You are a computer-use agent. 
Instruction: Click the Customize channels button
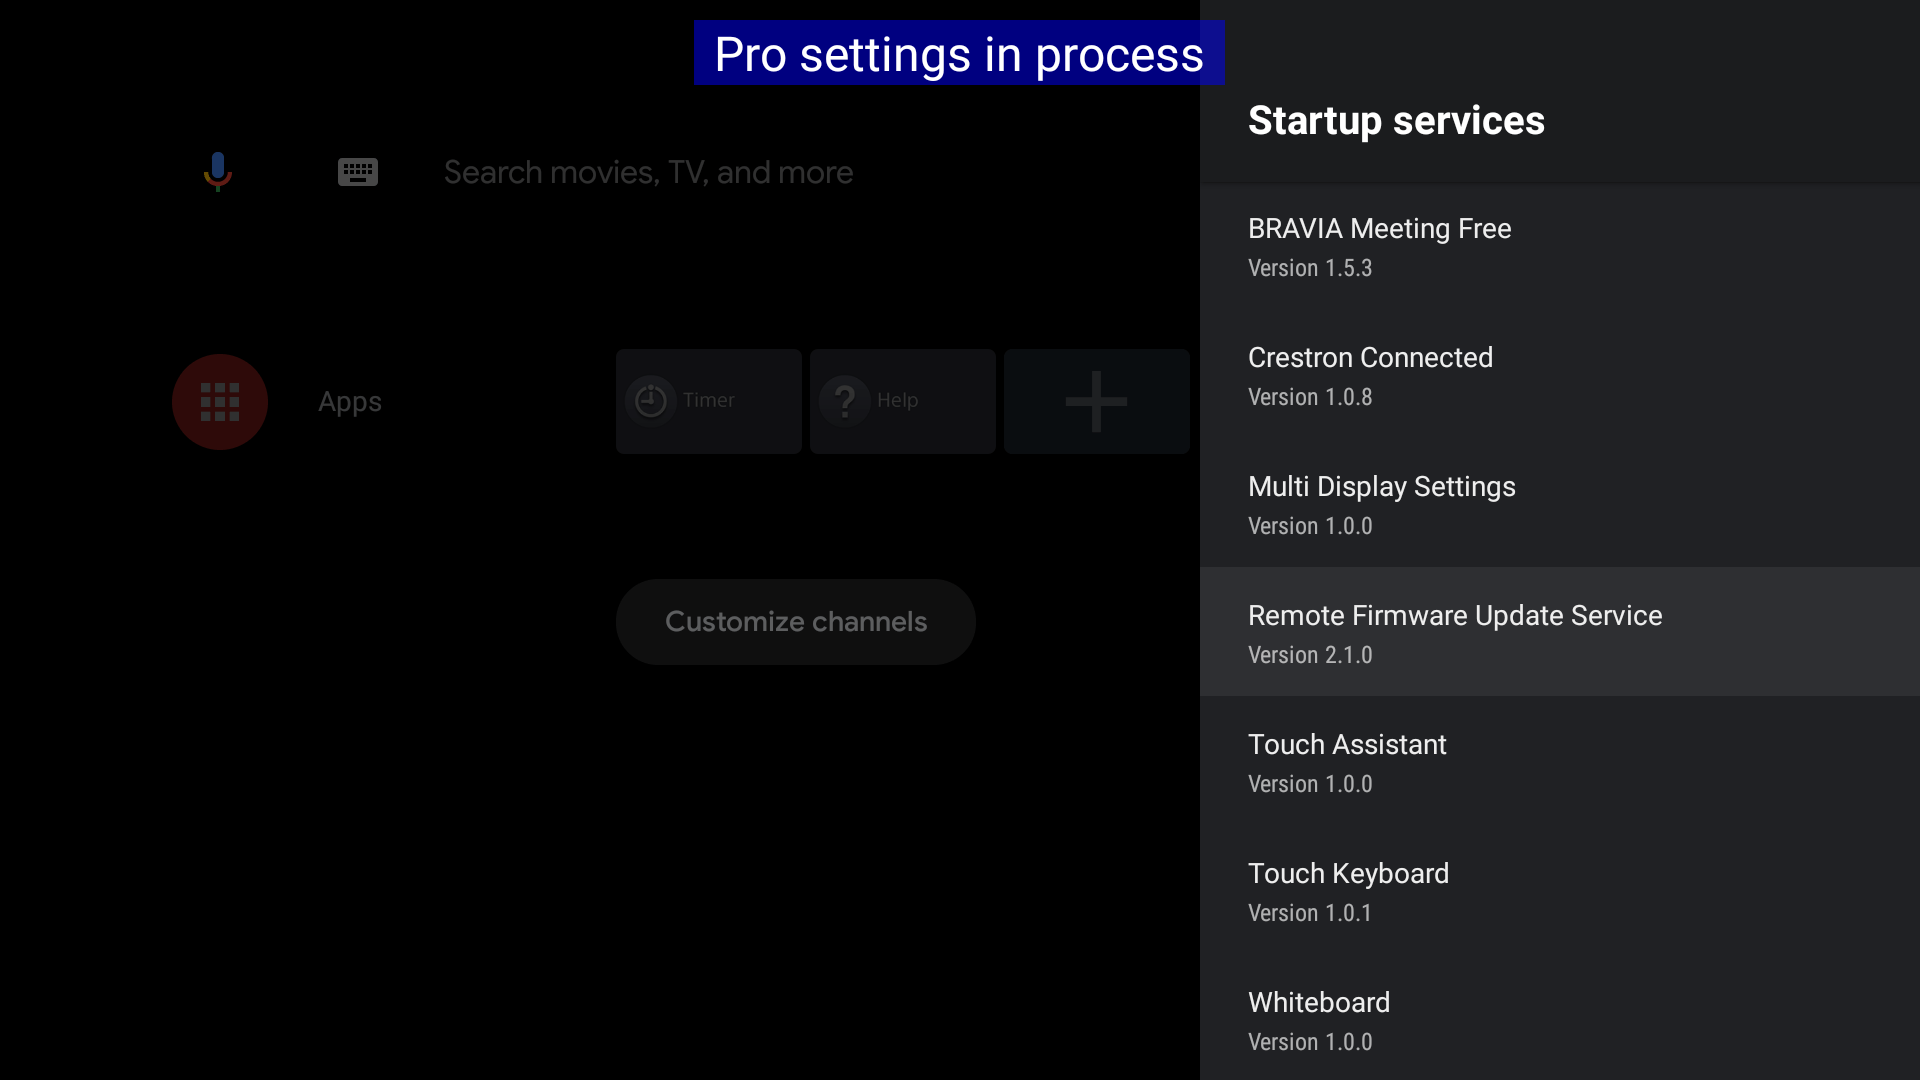click(796, 622)
